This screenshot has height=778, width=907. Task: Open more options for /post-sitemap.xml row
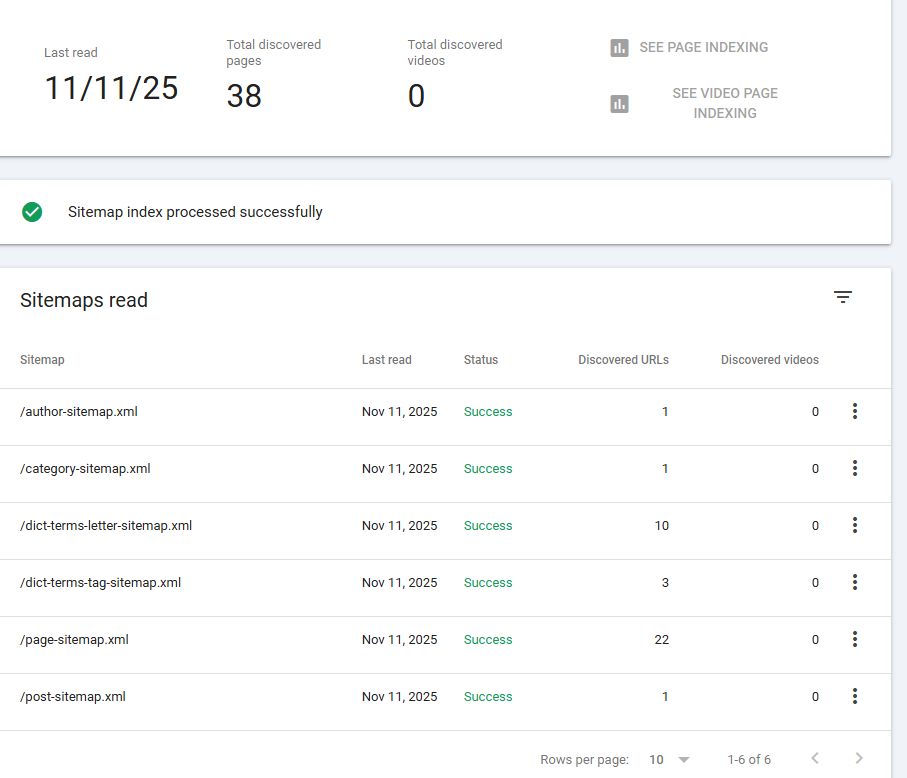854,696
